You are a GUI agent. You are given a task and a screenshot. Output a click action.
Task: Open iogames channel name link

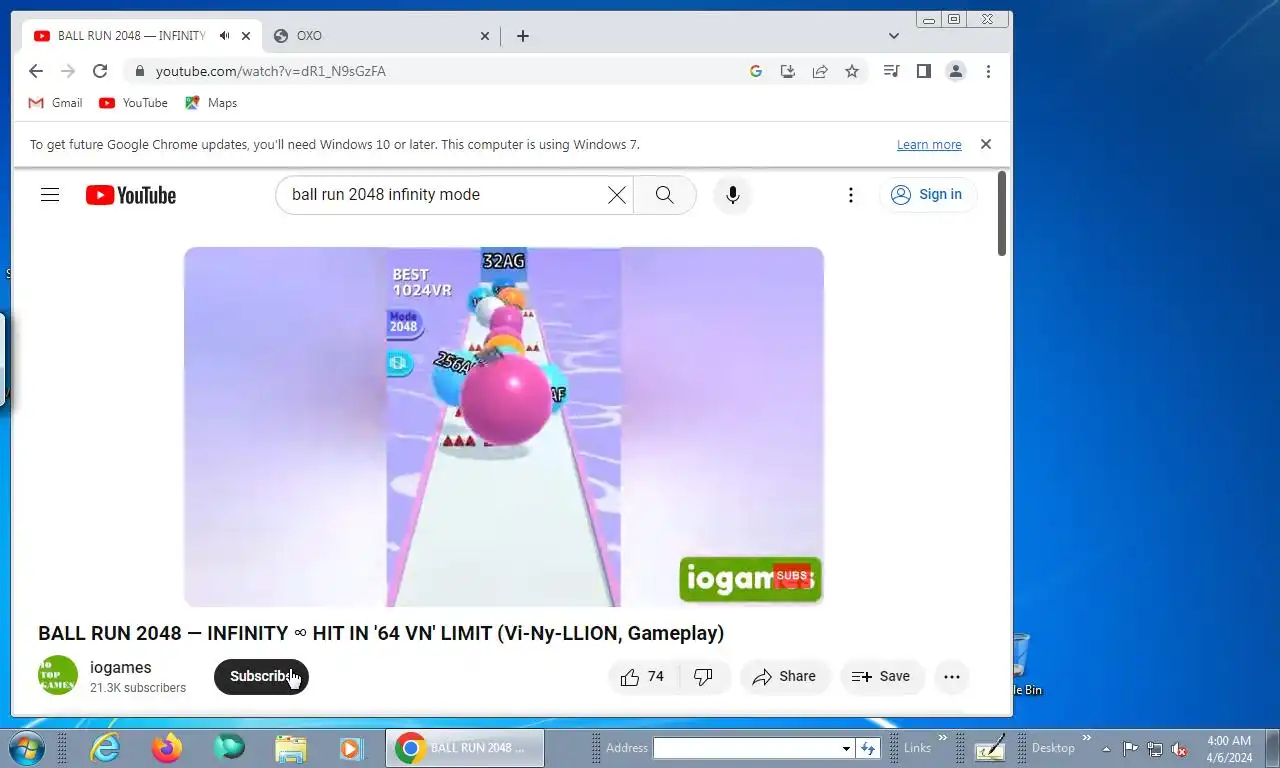coord(121,667)
